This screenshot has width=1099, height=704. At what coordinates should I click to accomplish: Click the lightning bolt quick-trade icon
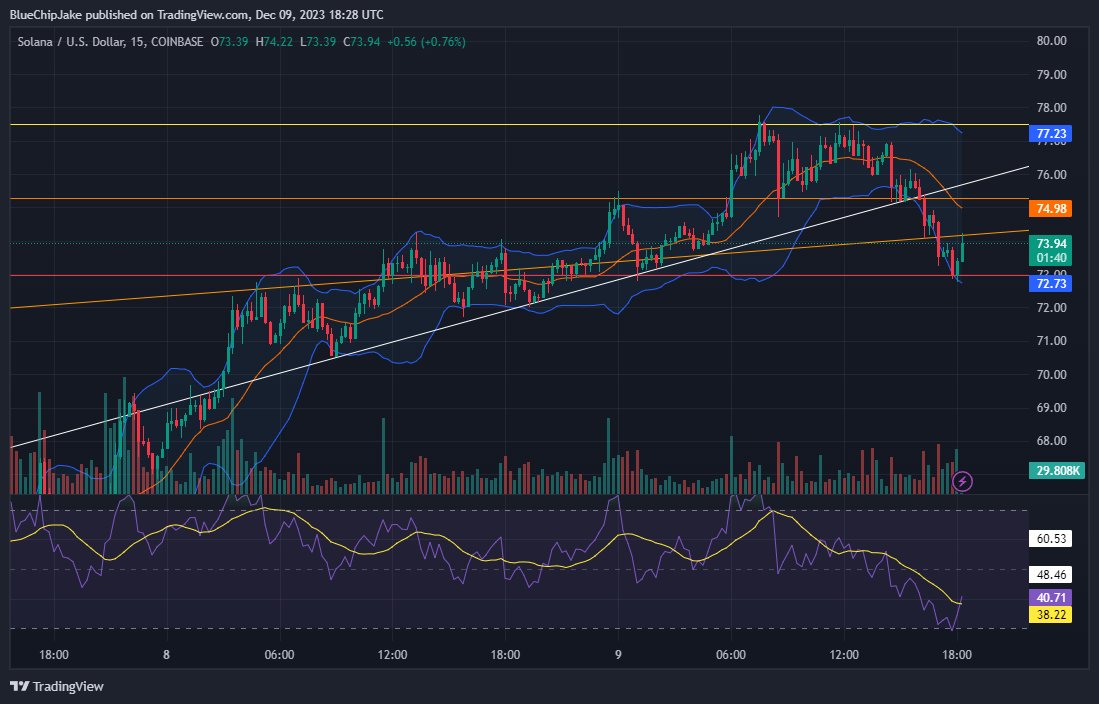[961, 483]
